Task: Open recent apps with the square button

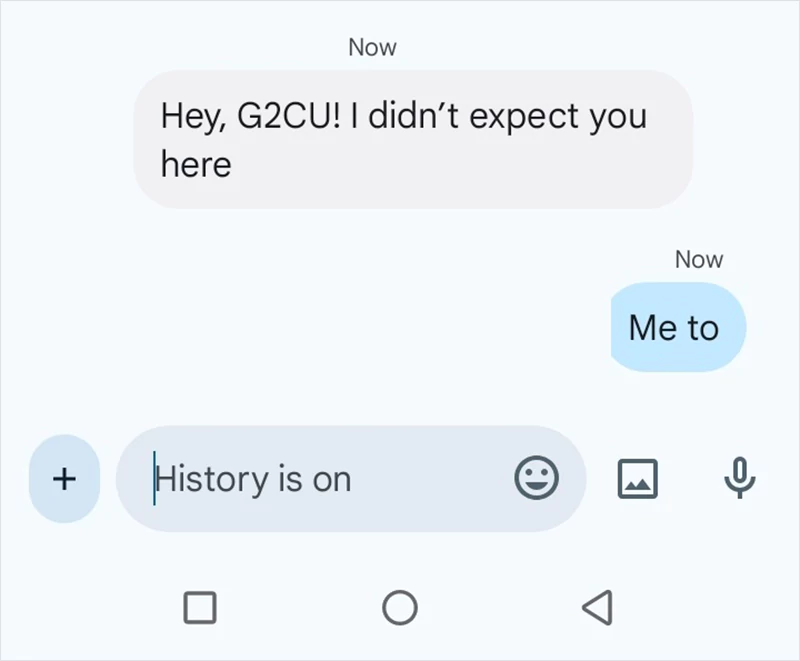Action: [201, 606]
